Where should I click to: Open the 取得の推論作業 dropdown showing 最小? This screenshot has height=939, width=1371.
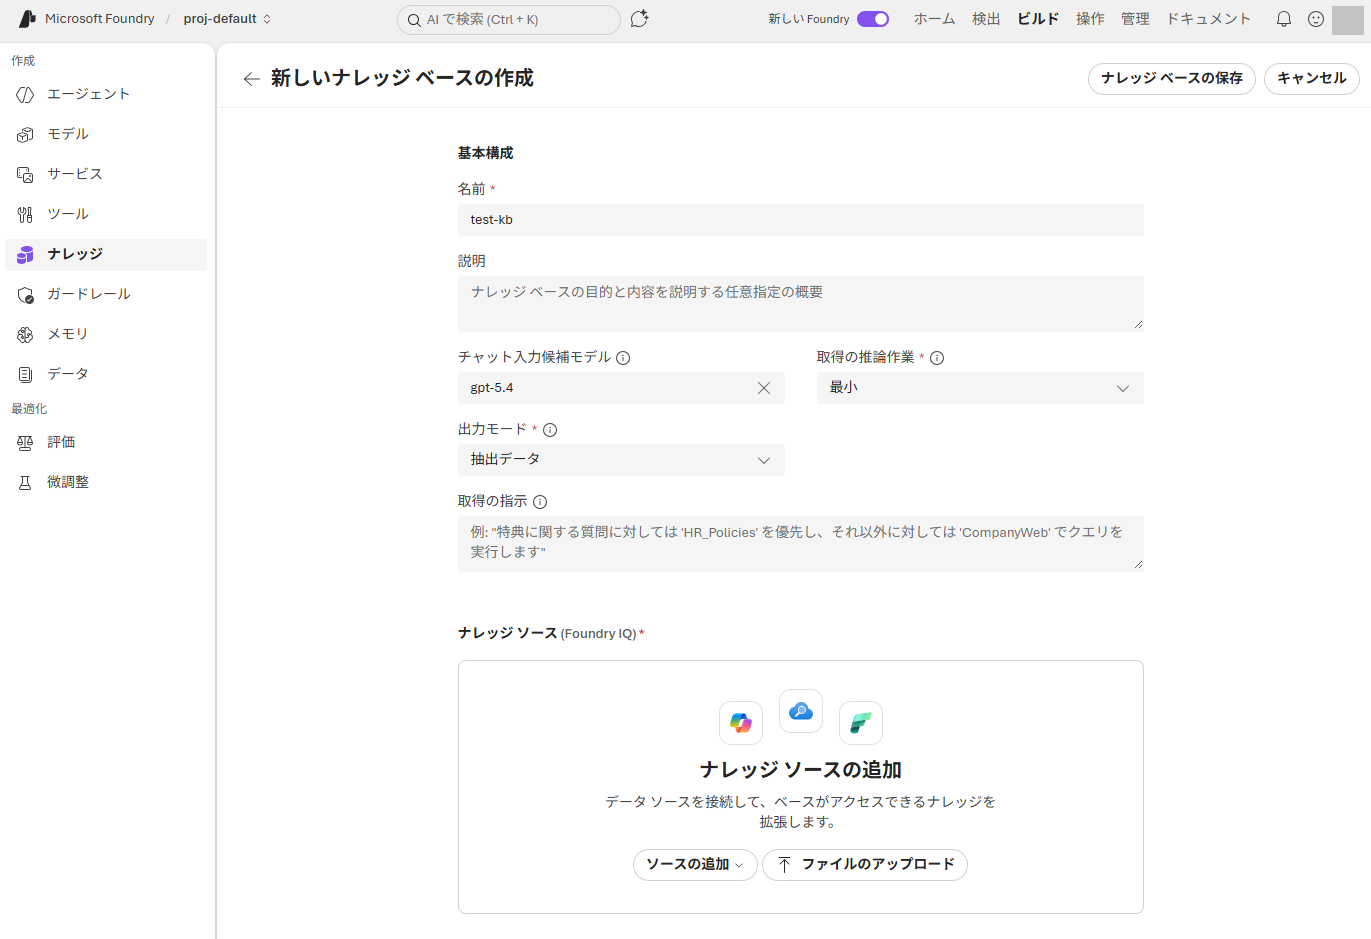point(980,388)
